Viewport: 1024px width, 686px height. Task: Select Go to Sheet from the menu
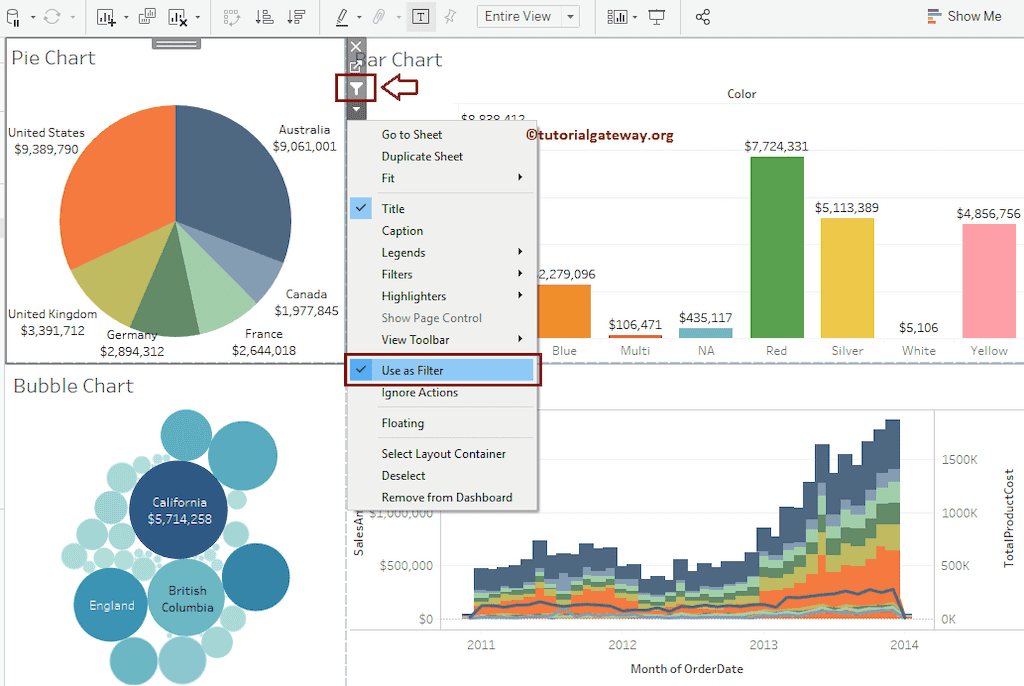412,134
